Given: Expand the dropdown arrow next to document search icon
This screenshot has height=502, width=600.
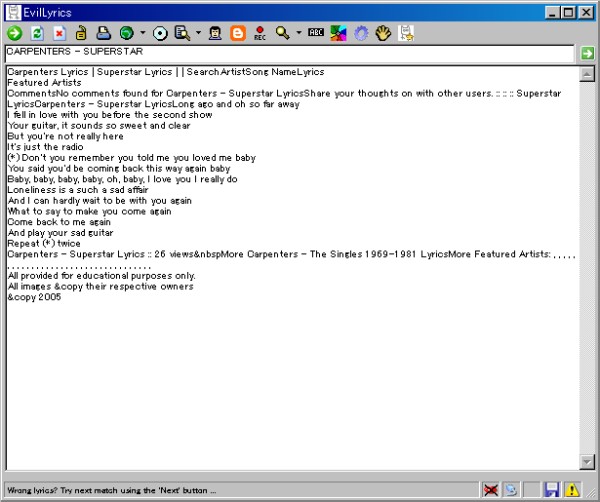Looking at the screenshot, I should tap(199, 33).
